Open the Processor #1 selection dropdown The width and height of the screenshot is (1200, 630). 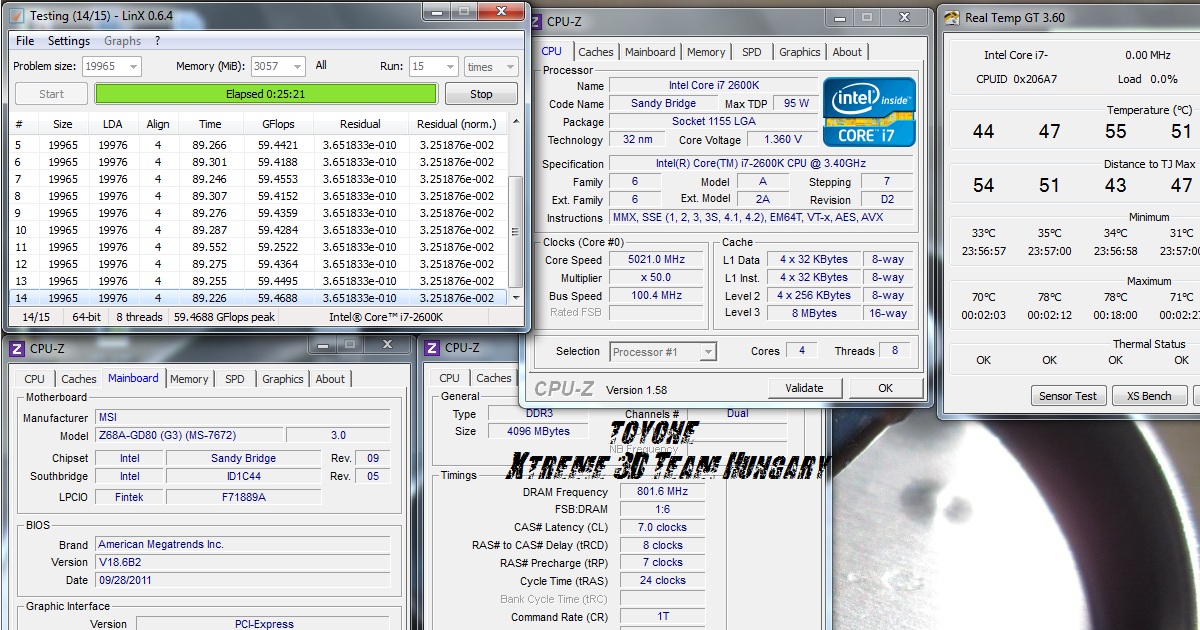click(663, 351)
